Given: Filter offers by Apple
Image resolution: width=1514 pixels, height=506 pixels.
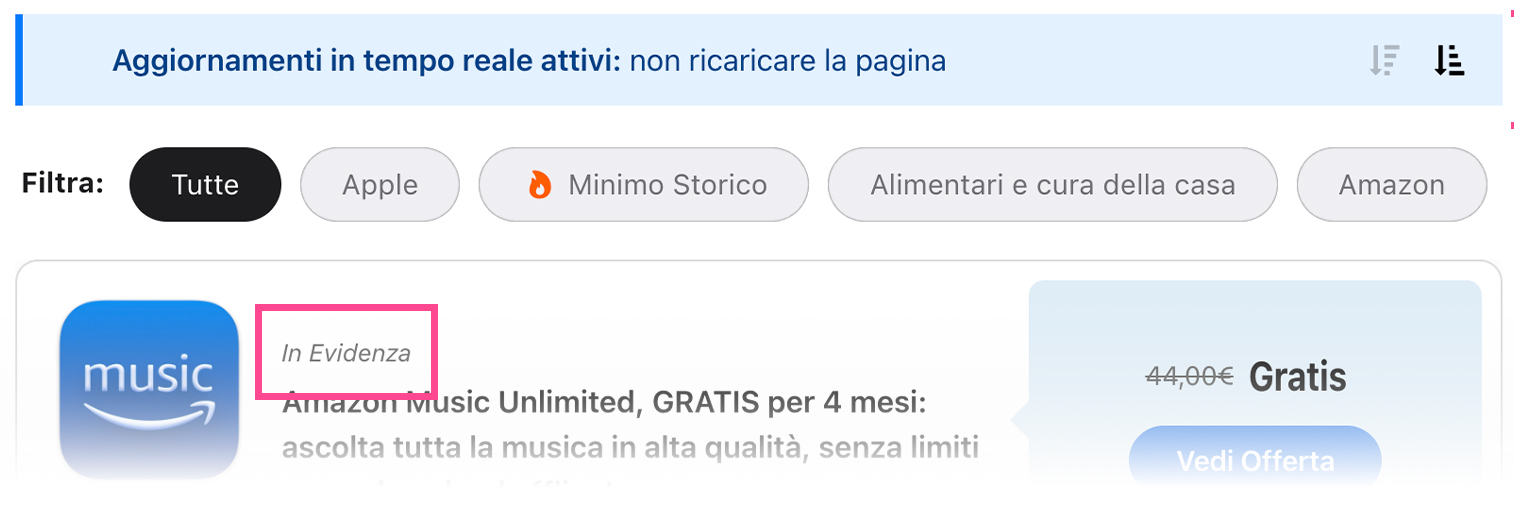Looking at the screenshot, I should point(380,185).
